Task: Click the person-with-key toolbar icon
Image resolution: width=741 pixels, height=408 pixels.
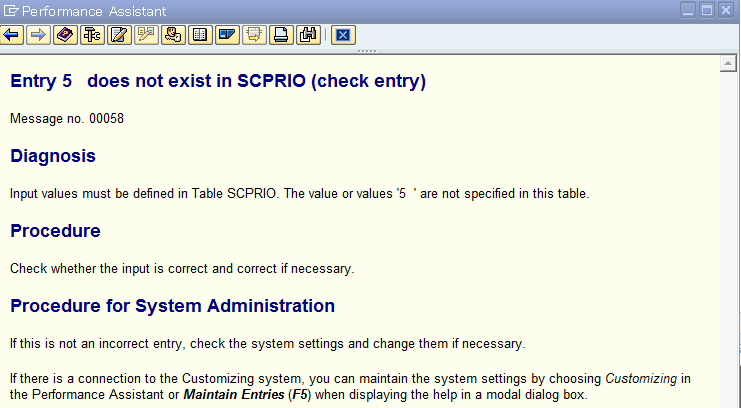Action: pyautogui.click(x=173, y=35)
